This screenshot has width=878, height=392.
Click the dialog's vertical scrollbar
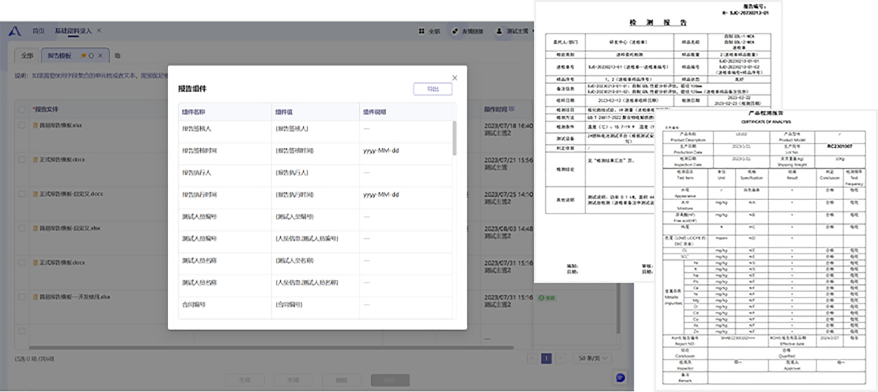pos(454,137)
